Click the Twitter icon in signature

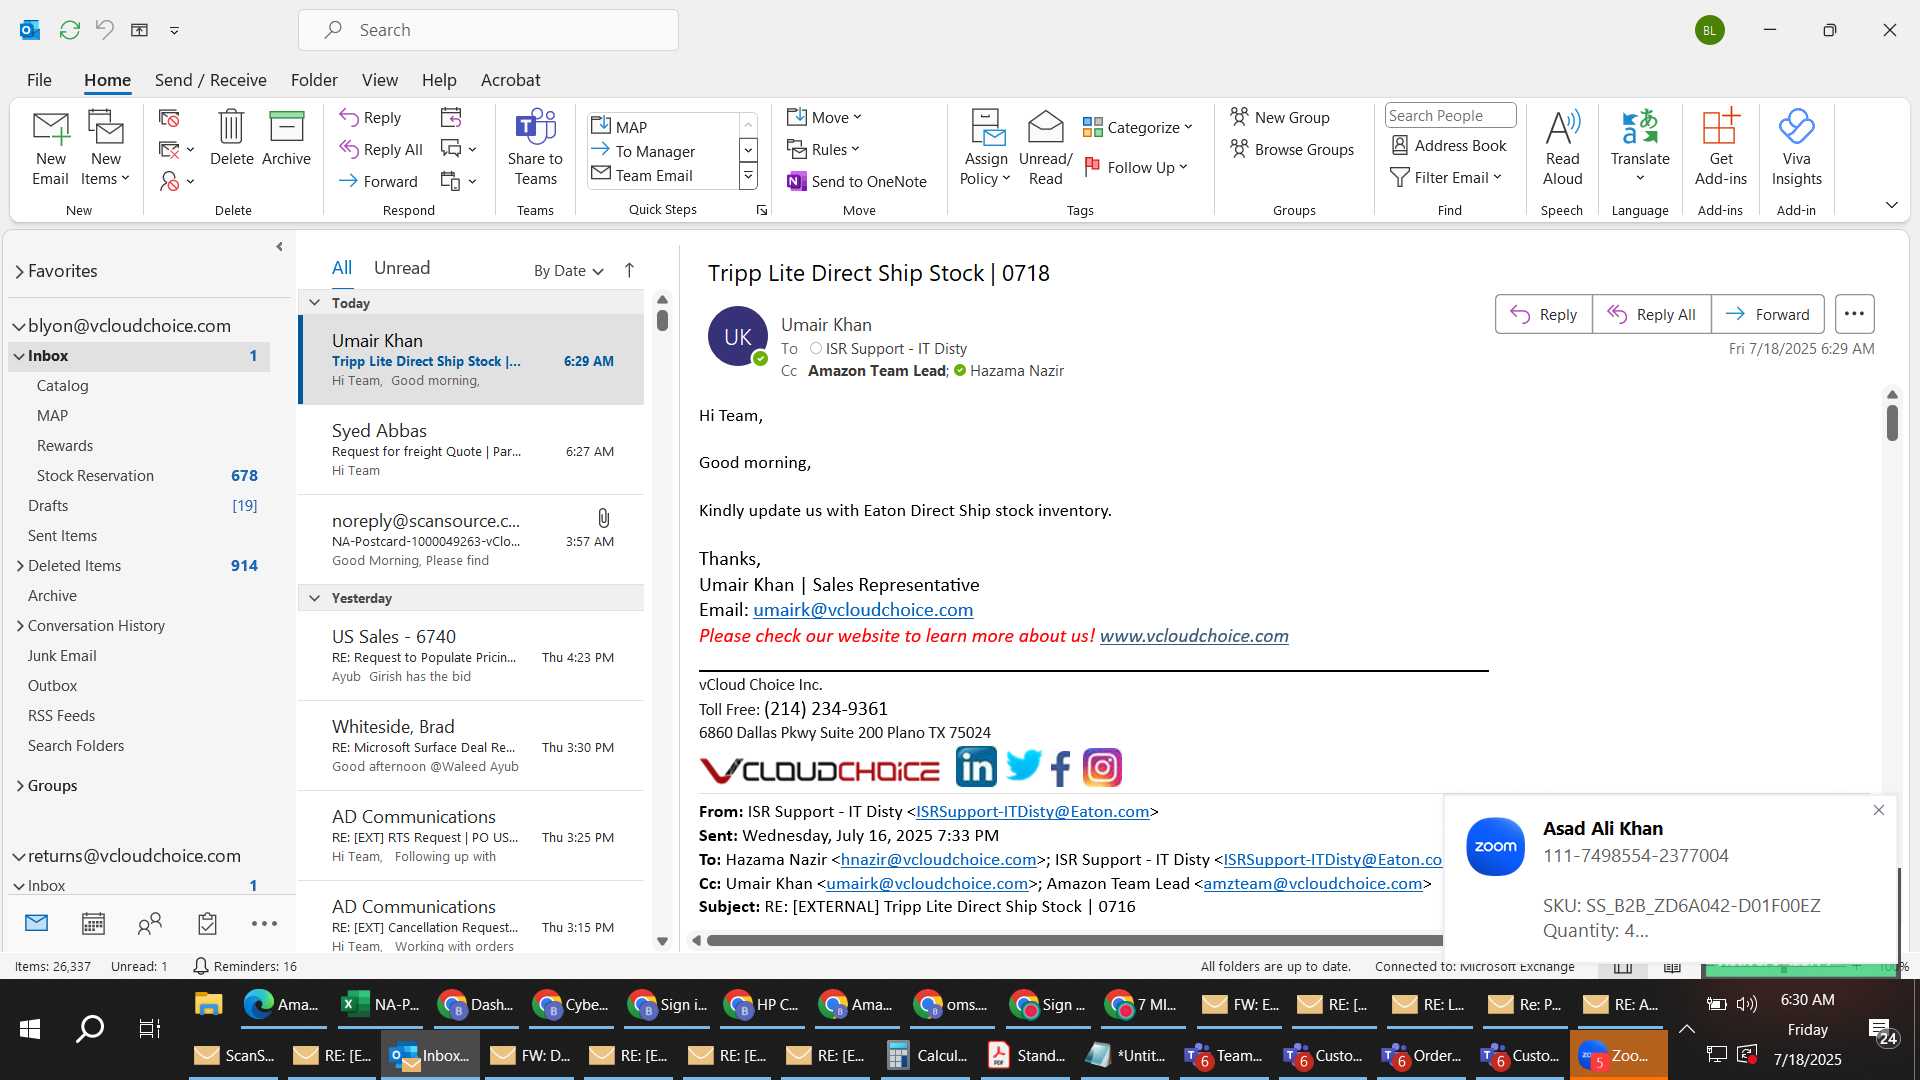pos(1023,766)
